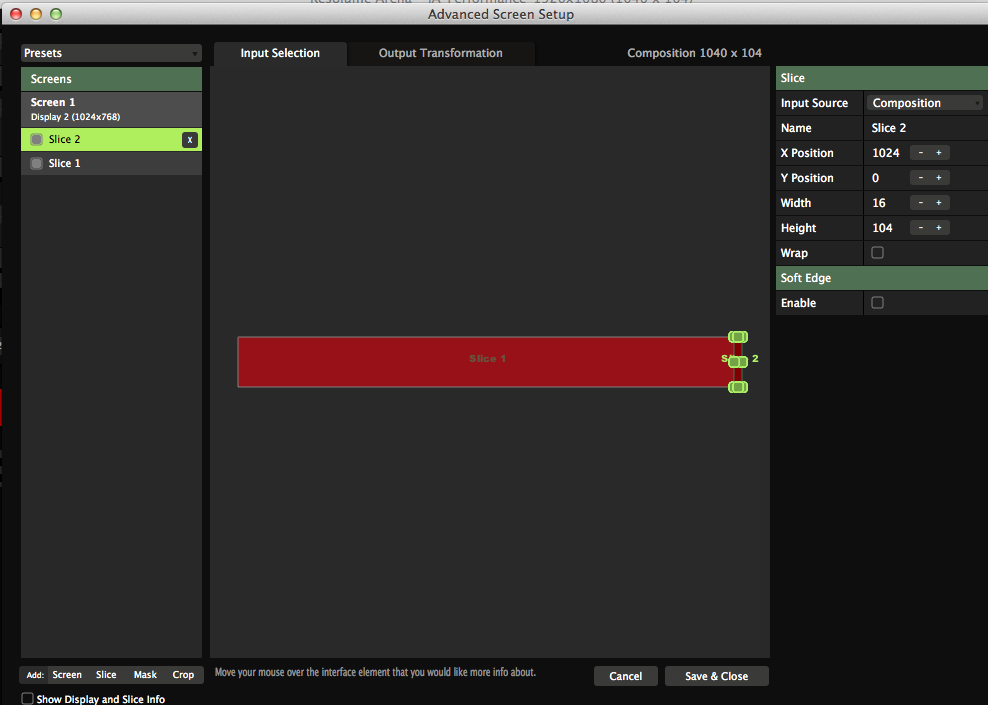Grab the top green handle of Slice 2
The image size is (988, 705).
(x=738, y=337)
